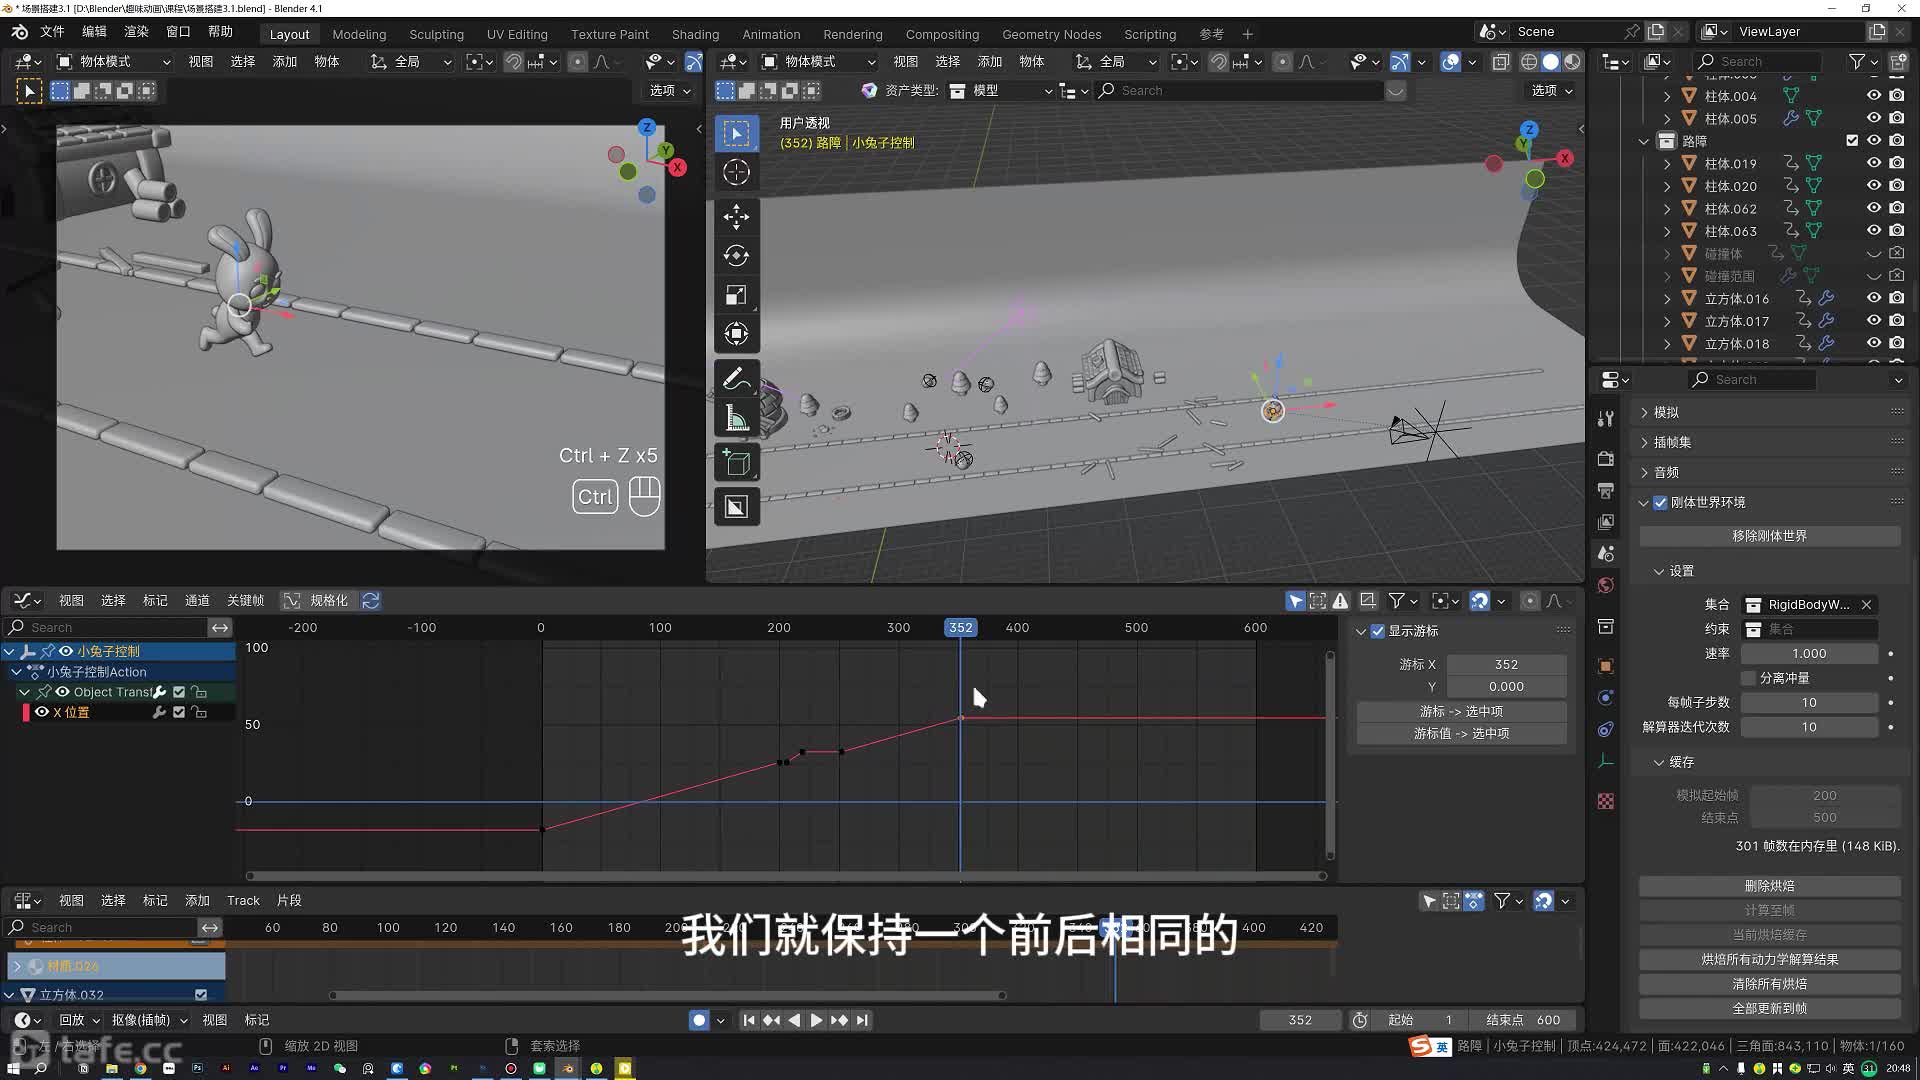Expand 柱体.062 in outliner
1920x1080 pixels.
pos(1667,209)
